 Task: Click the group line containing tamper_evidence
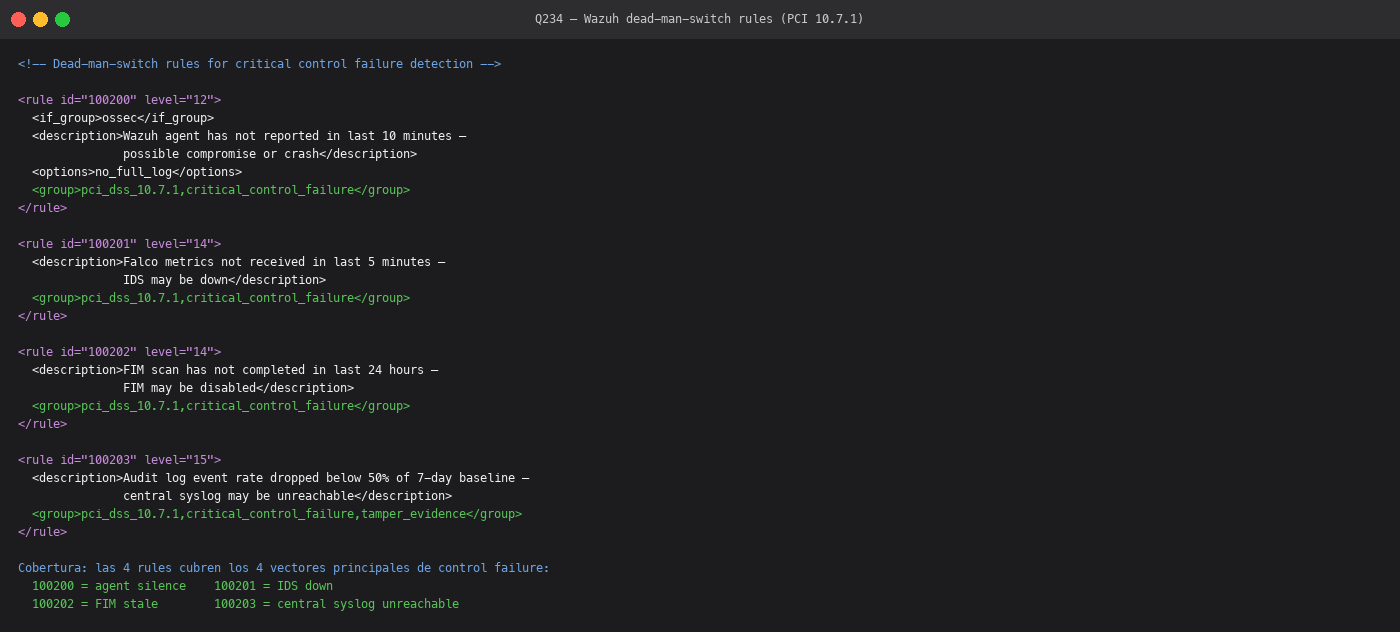tap(277, 514)
